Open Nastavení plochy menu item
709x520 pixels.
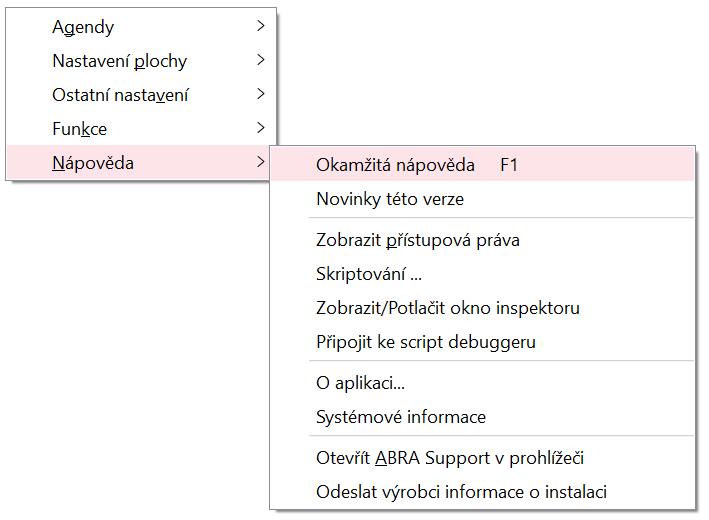119,61
